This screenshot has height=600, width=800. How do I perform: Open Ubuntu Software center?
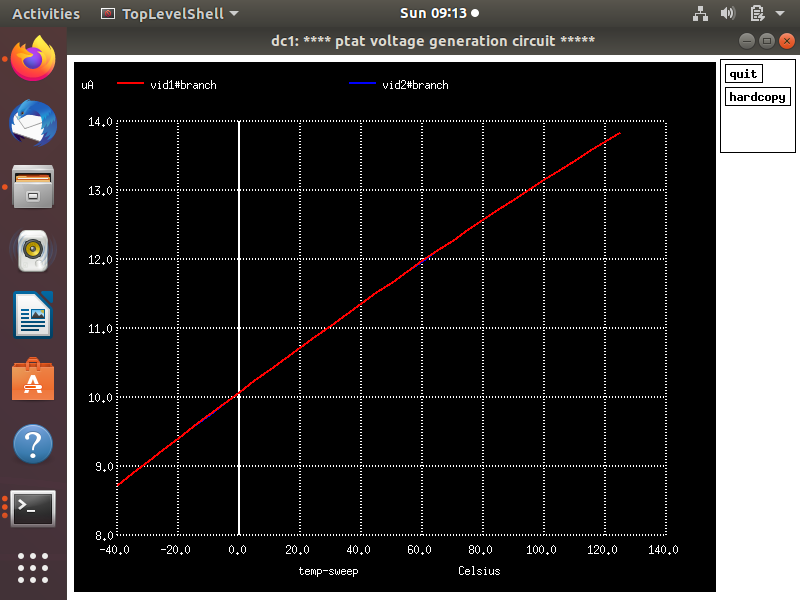click(x=33, y=379)
